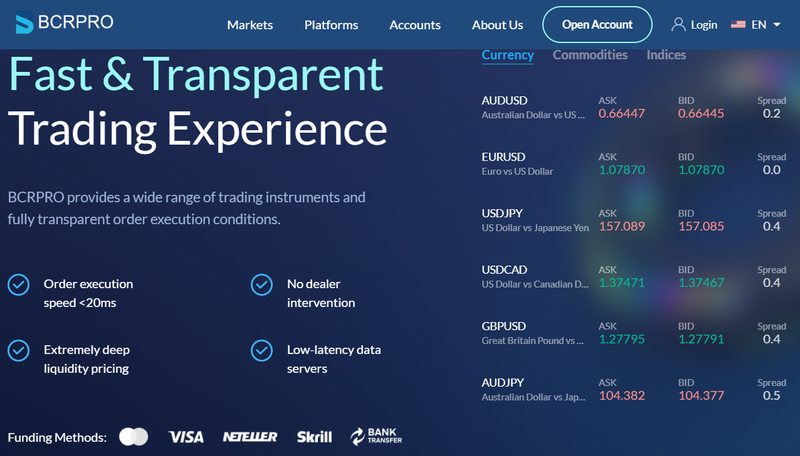Select the USDJPY currency pair
The image size is (800, 456).
coord(503,213)
